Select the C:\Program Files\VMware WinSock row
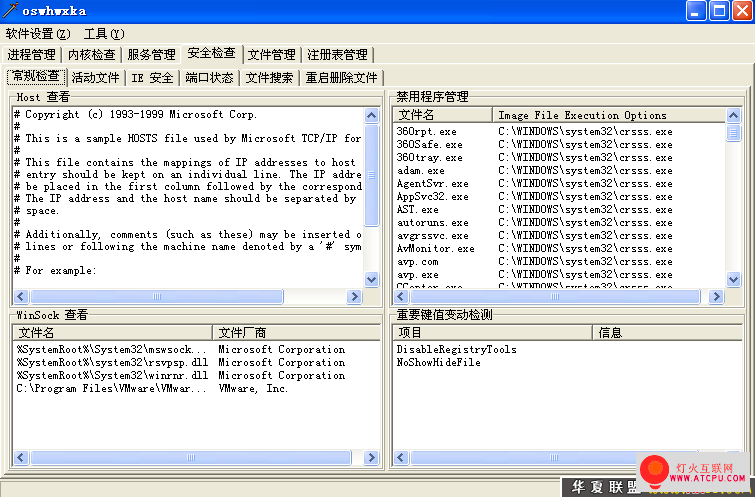Viewport: 755px width, 497px height. click(x=196, y=388)
